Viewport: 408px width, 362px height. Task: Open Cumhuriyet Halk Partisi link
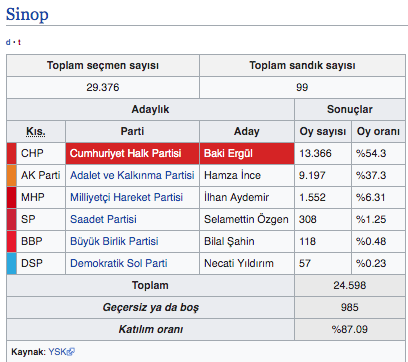pos(125,153)
